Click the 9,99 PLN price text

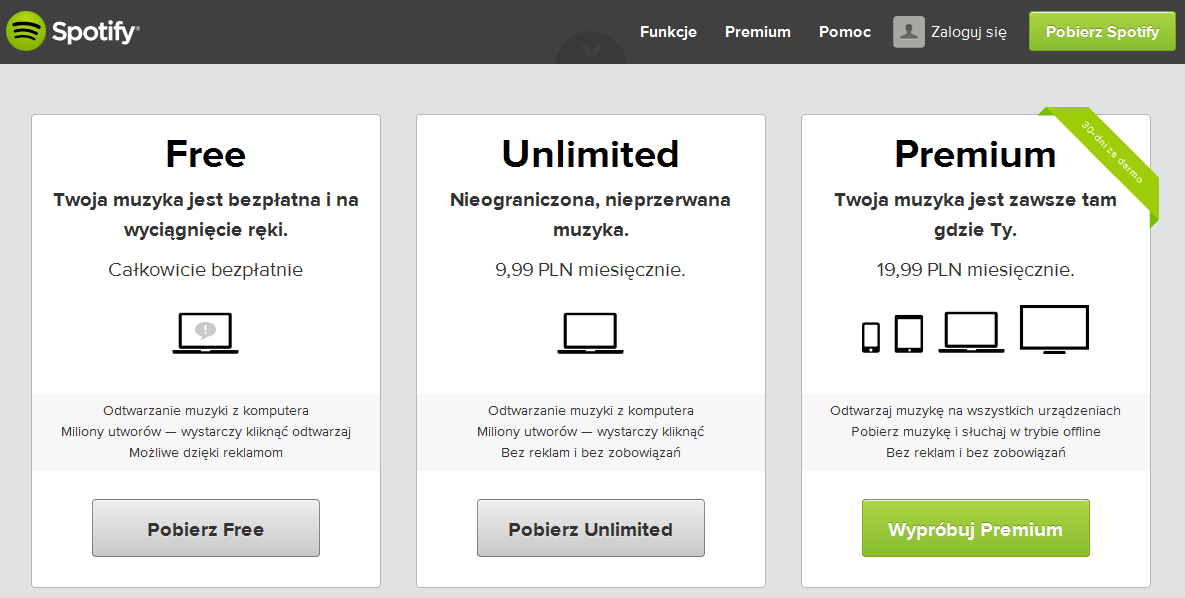590,269
